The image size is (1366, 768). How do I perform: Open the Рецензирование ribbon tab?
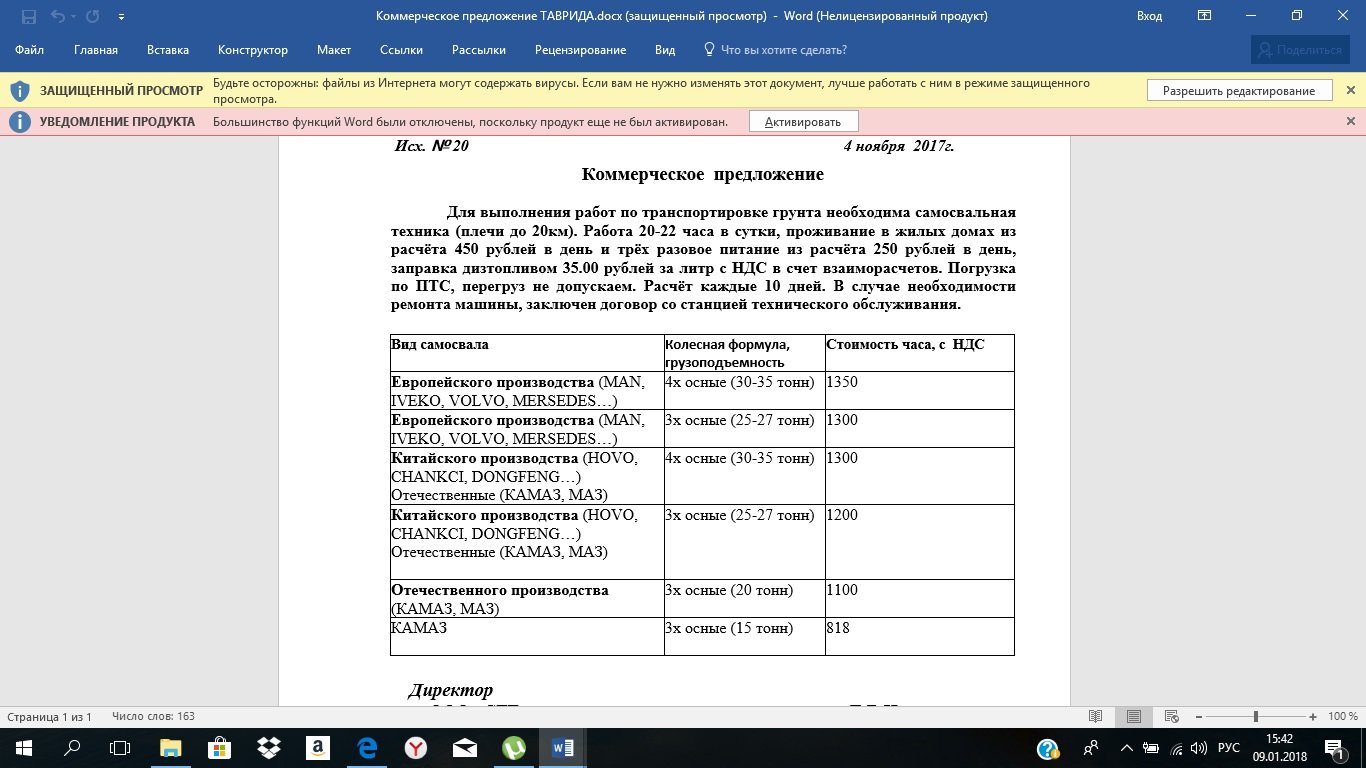(x=581, y=50)
